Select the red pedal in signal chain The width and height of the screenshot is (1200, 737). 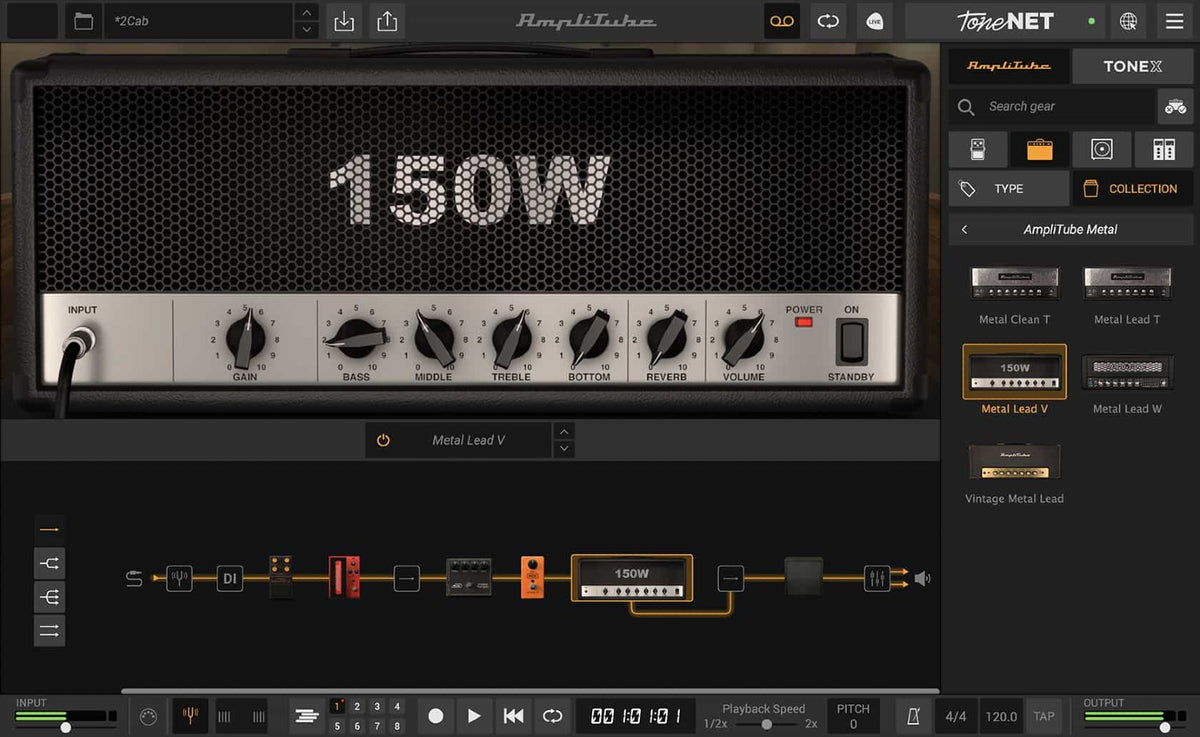344,577
